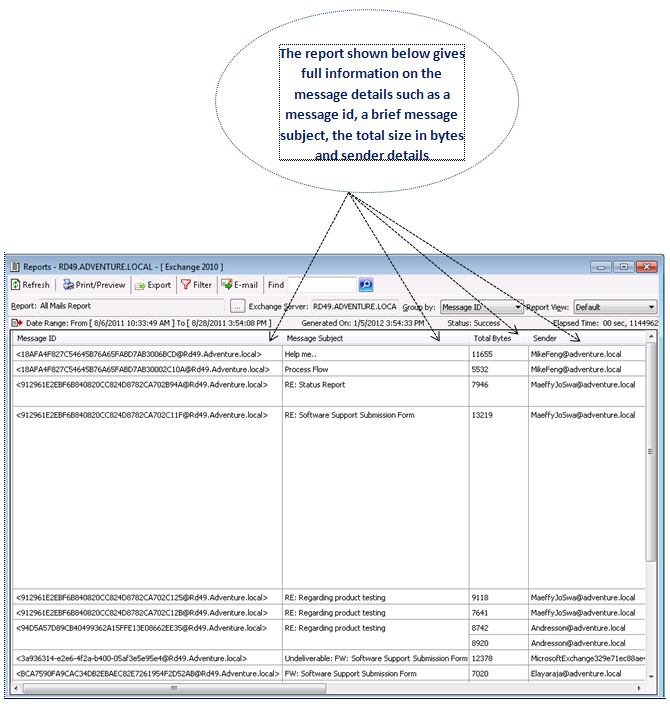Sort by the Message ID column header
This screenshot has height=704, width=670.
tap(147, 338)
